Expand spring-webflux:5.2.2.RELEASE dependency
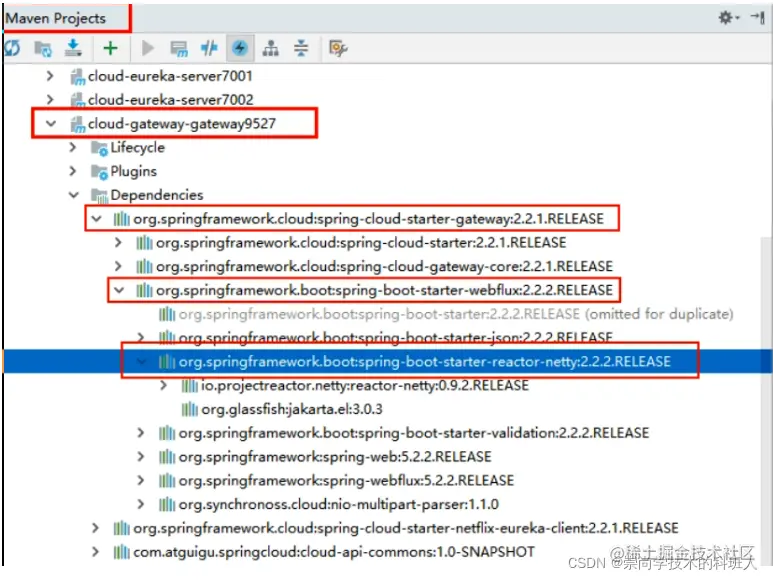This screenshot has width=773, height=580. (141, 480)
